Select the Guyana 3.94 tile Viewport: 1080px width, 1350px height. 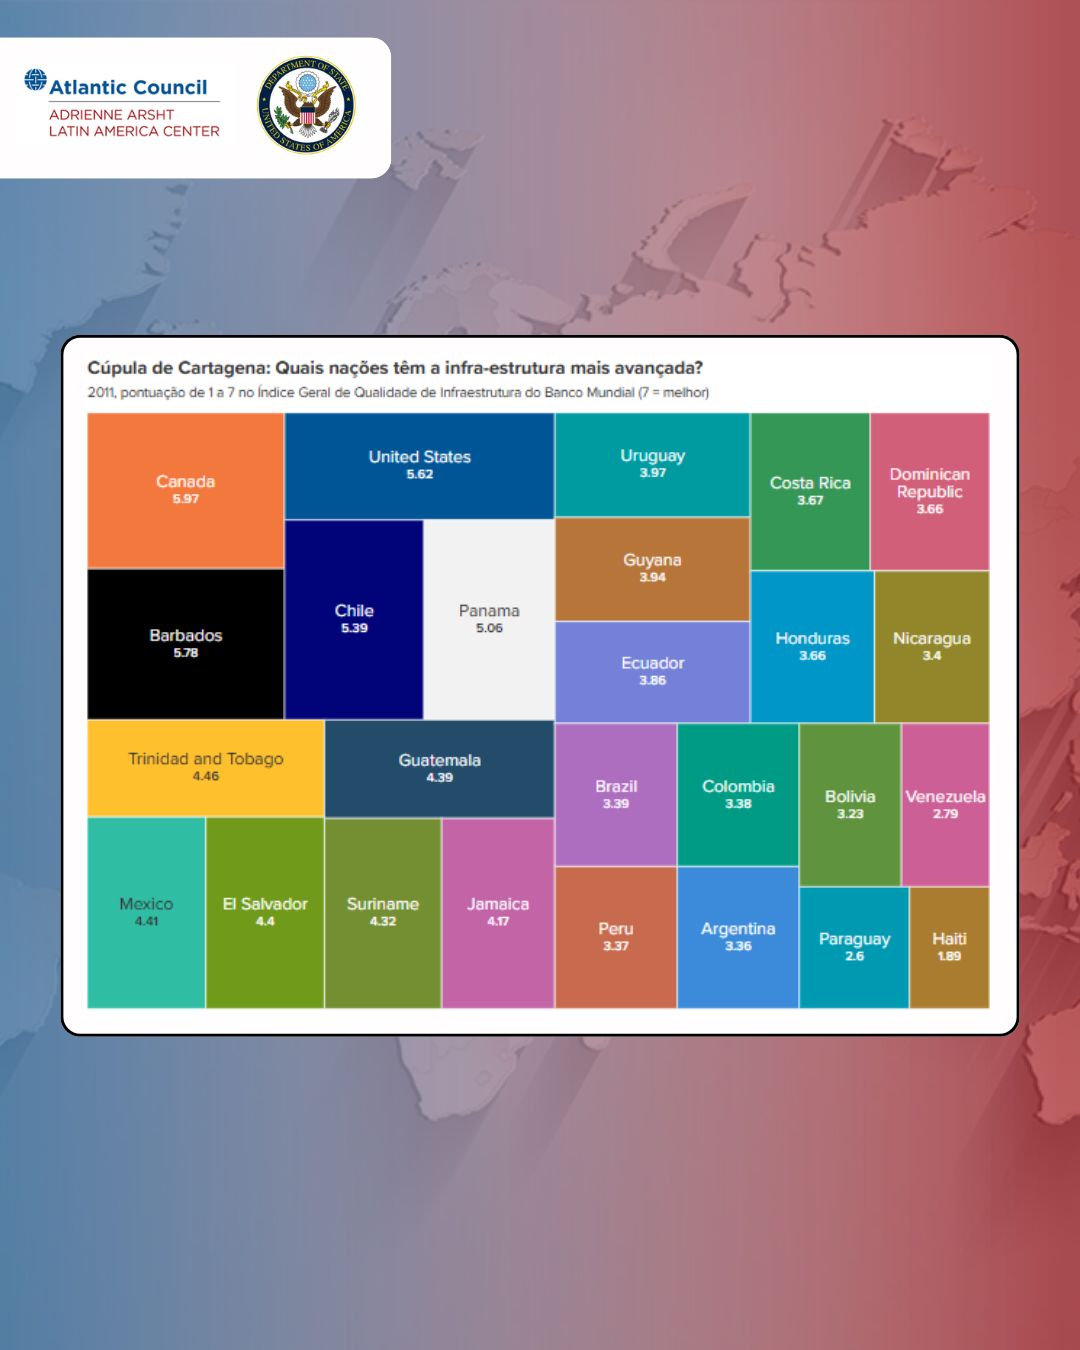(653, 569)
